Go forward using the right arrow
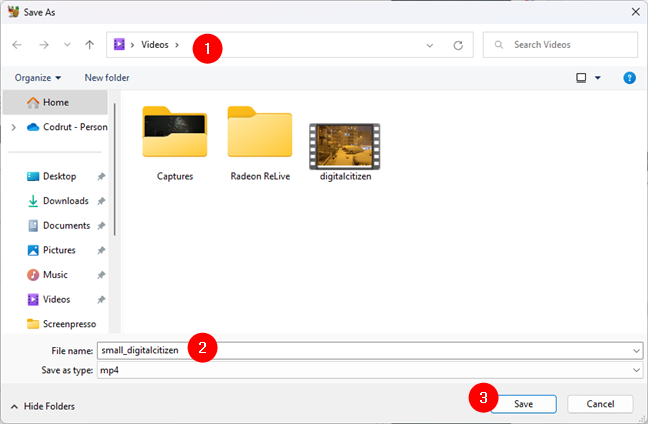 tap(44, 45)
